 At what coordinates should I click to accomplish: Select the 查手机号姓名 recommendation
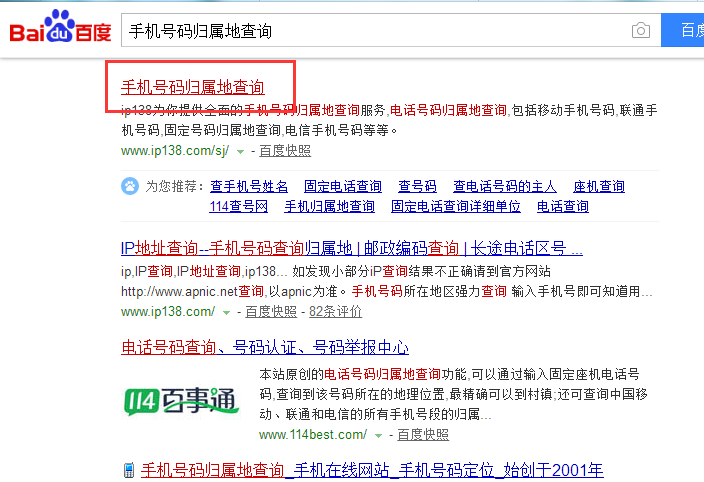249,186
